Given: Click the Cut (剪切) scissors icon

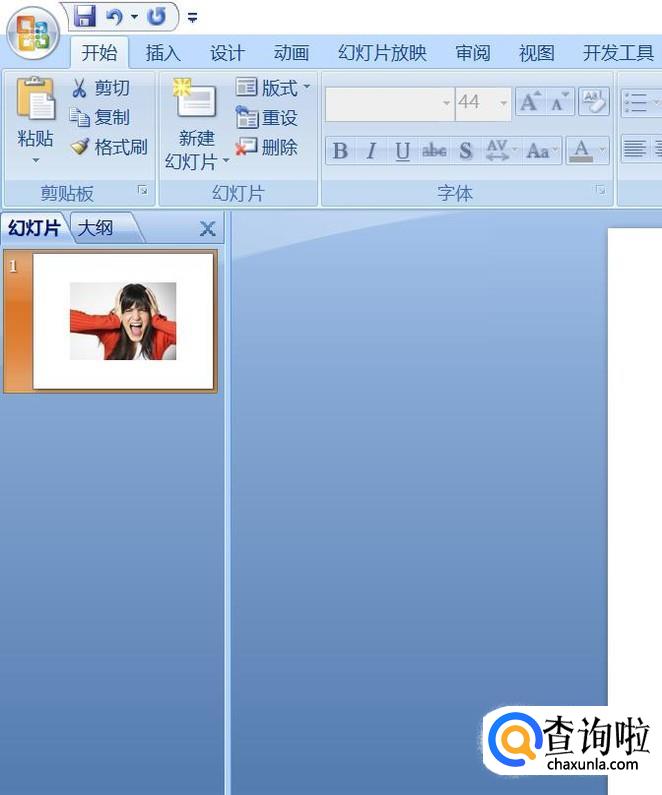Looking at the screenshot, I should (x=80, y=89).
